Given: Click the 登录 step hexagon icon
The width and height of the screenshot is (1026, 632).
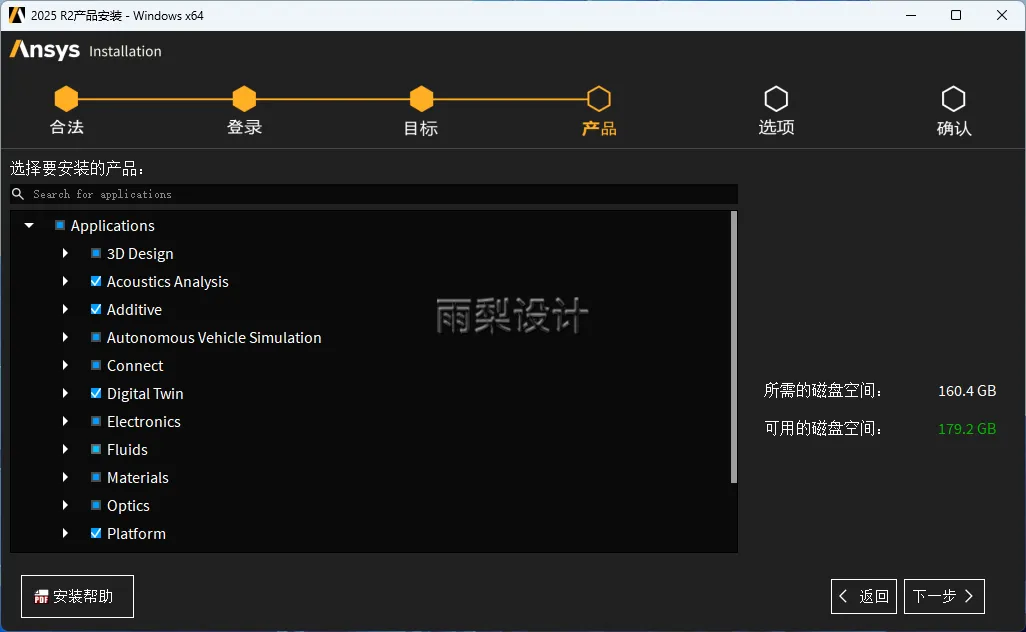Looking at the screenshot, I should coord(244,99).
